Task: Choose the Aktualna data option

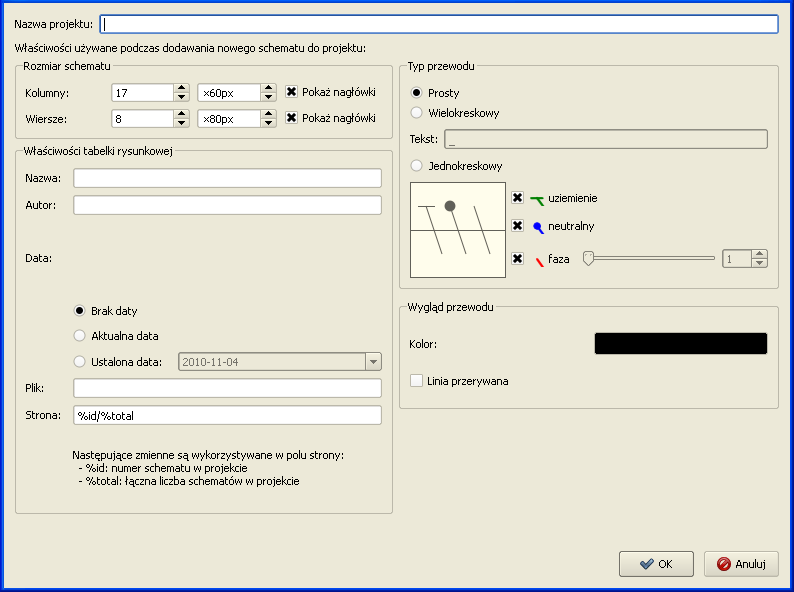Action: 81,336
